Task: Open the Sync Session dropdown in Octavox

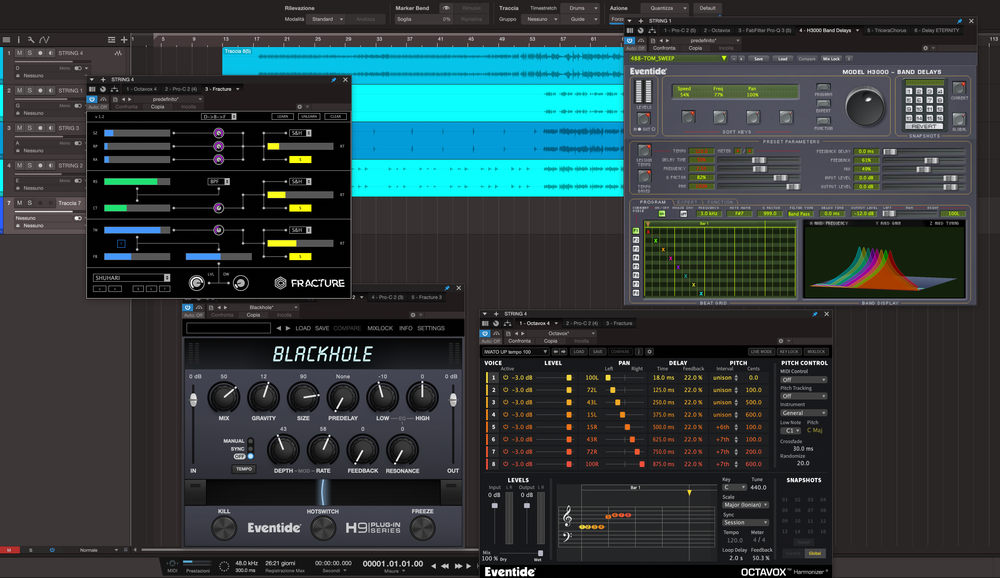Action: point(746,522)
